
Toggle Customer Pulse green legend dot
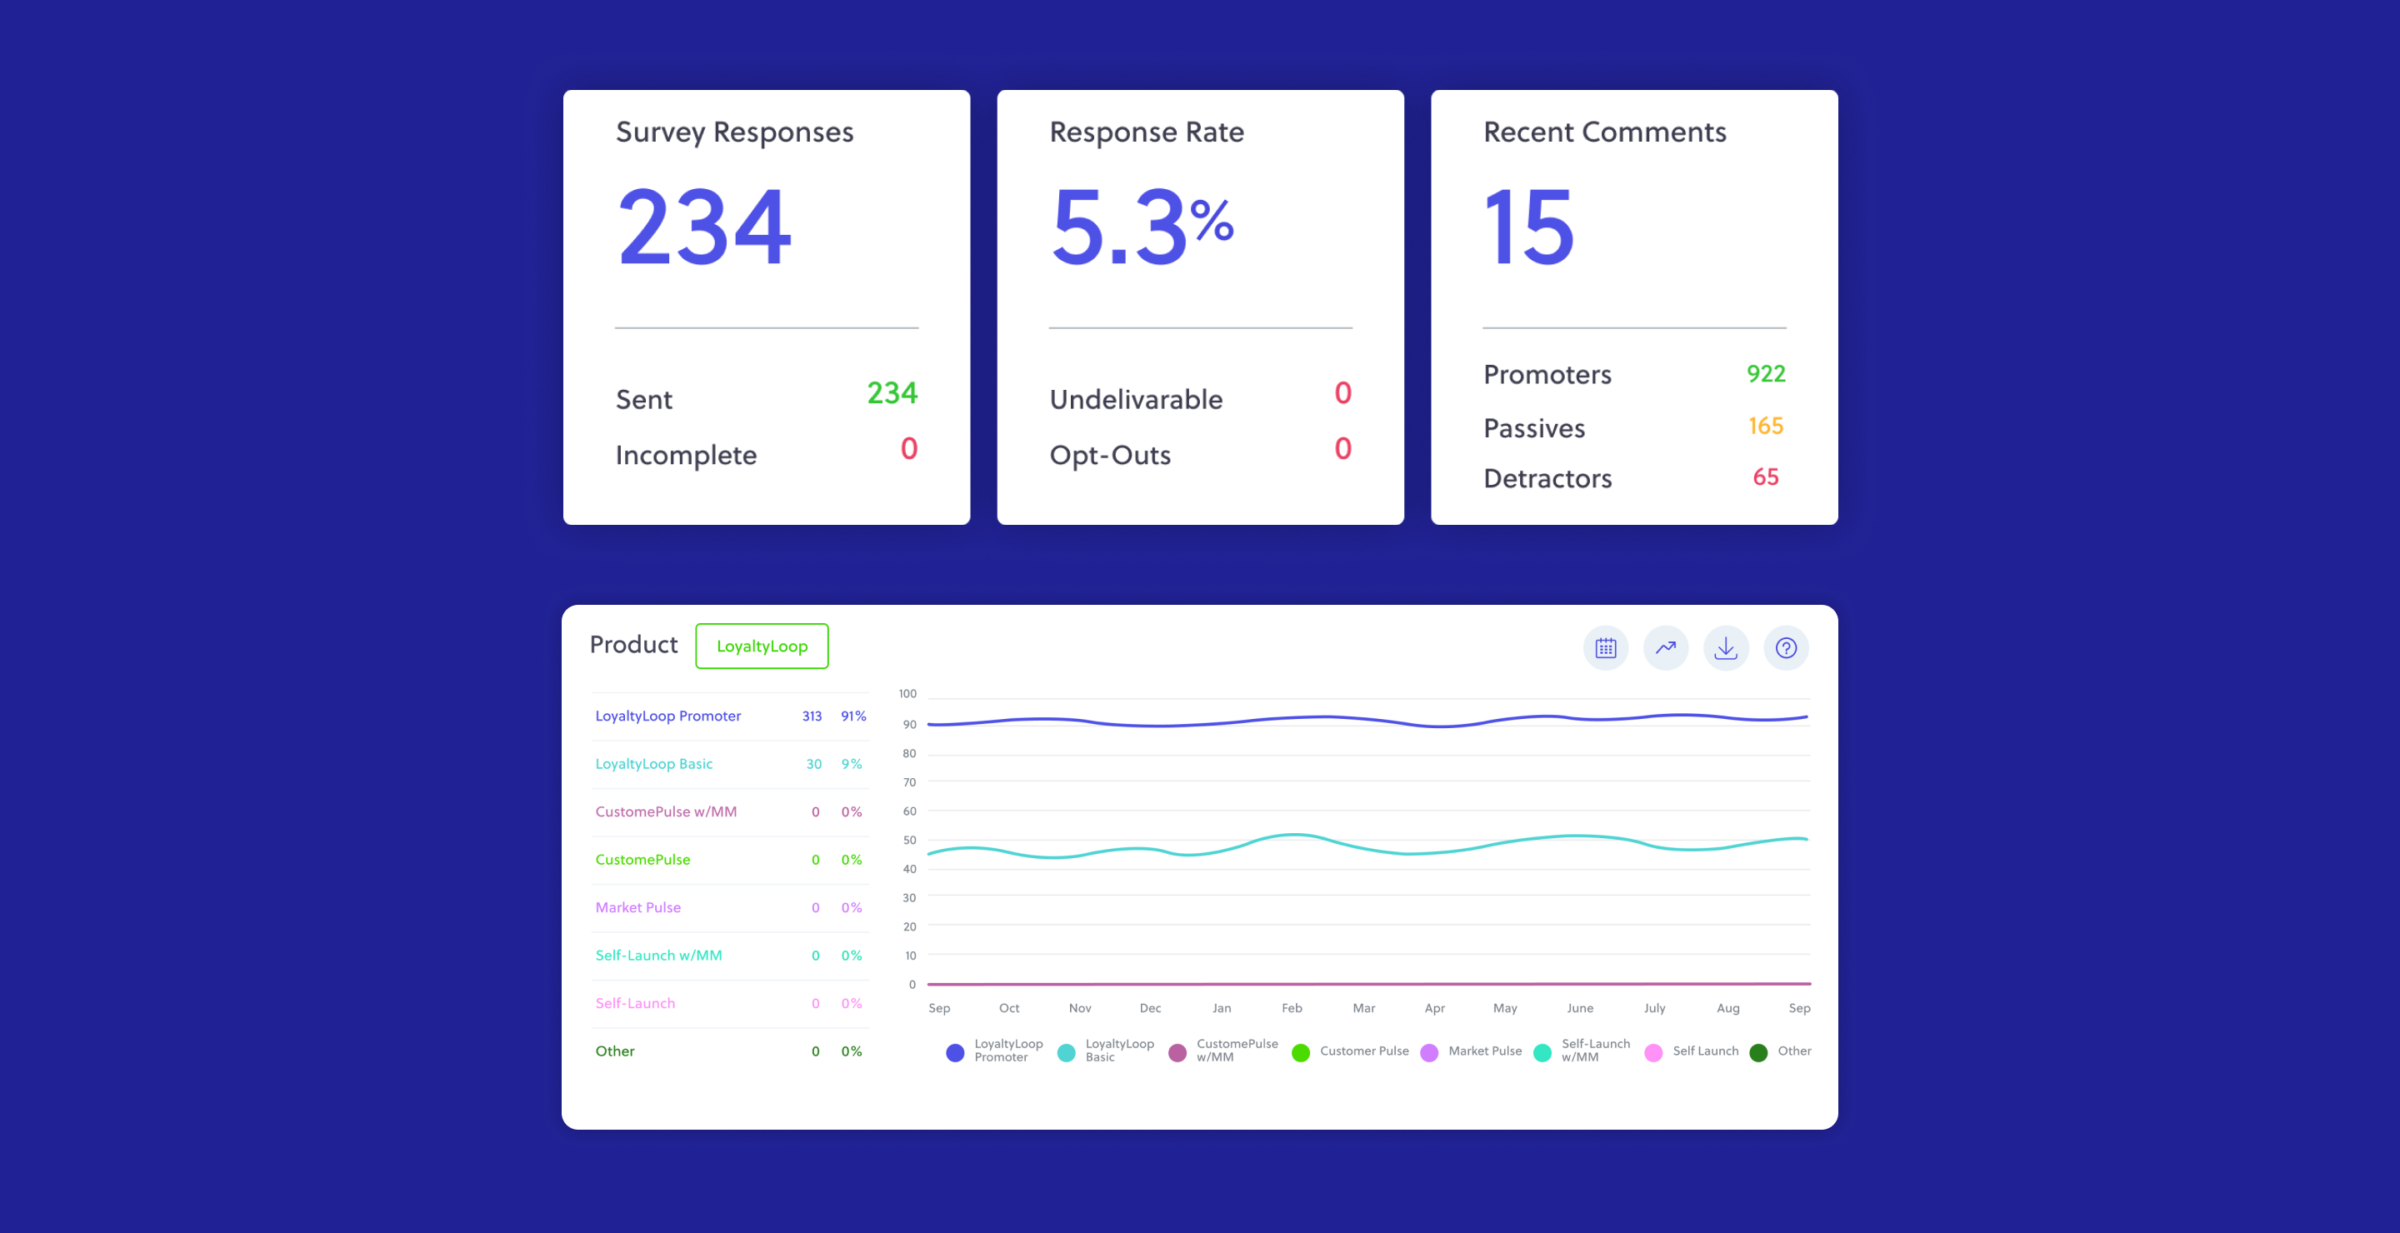[1300, 1052]
